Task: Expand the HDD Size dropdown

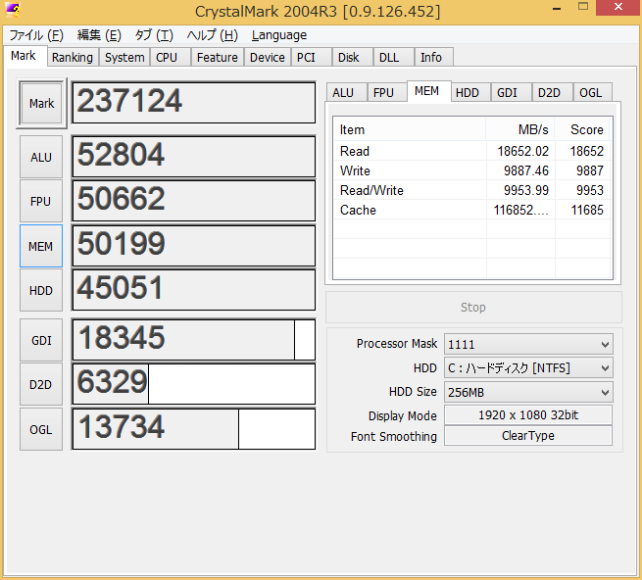Action: [528, 392]
